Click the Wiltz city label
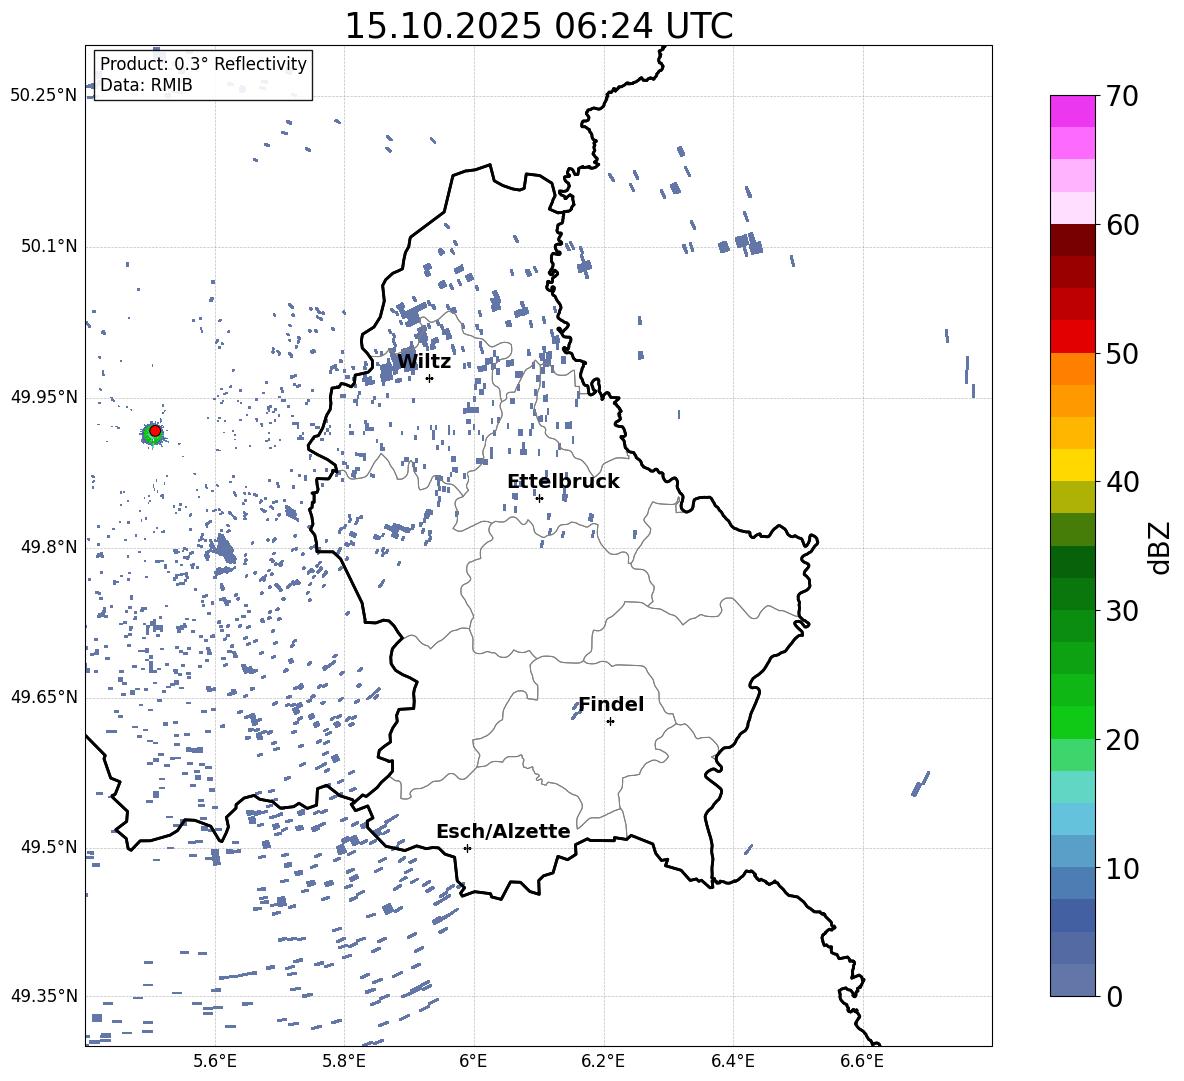 pyautogui.click(x=424, y=362)
